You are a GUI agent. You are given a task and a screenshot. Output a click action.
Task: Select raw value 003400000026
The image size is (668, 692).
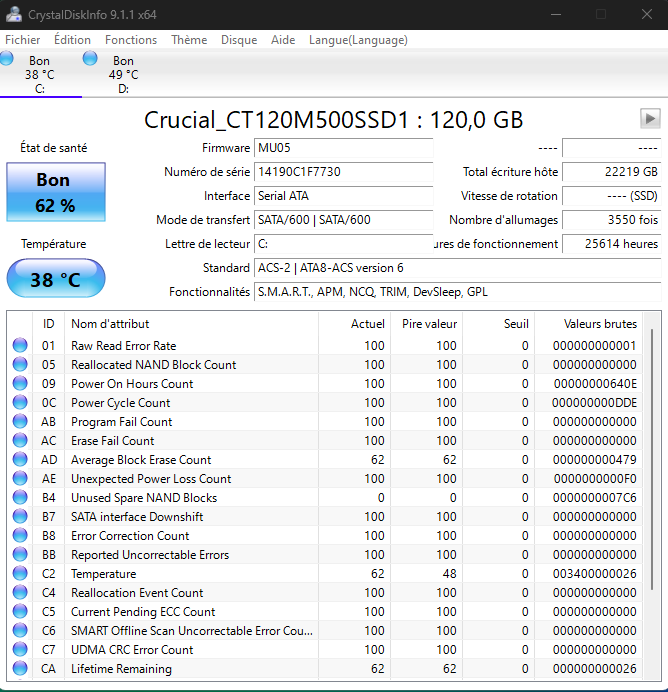(x=595, y=573)
